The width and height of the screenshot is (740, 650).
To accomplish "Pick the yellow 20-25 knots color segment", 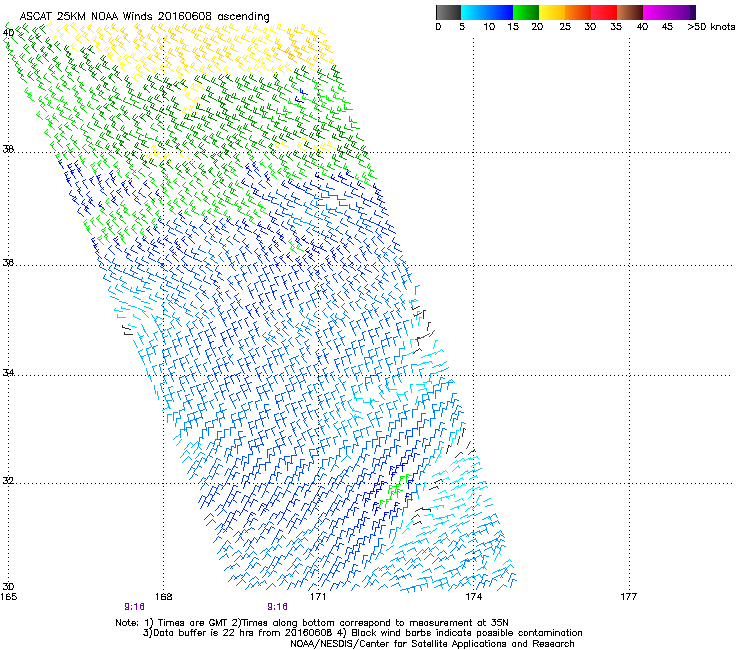I will pyautogui.click(x=552, y=12).
